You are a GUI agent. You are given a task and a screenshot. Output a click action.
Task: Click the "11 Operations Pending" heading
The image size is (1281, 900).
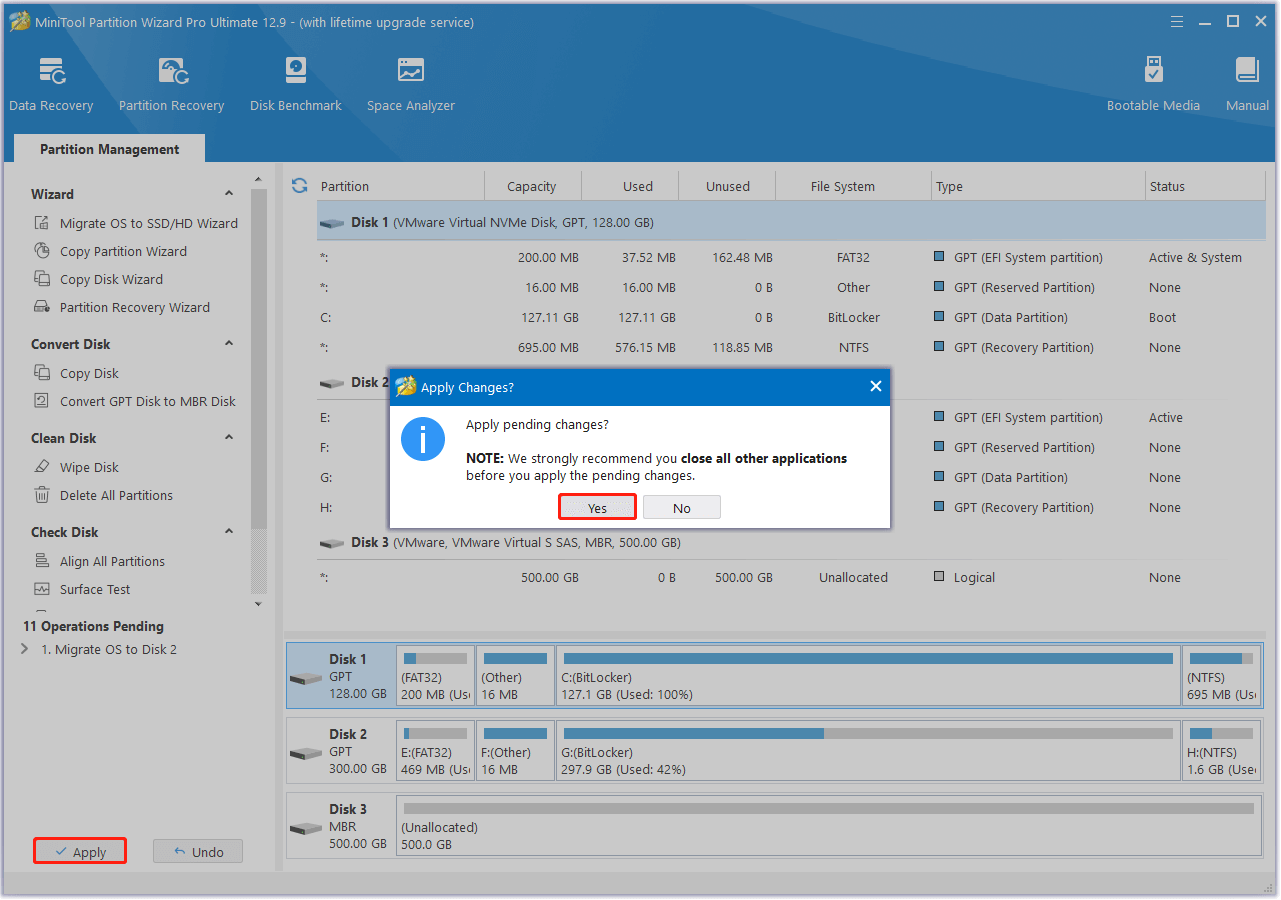click(93, 626)
